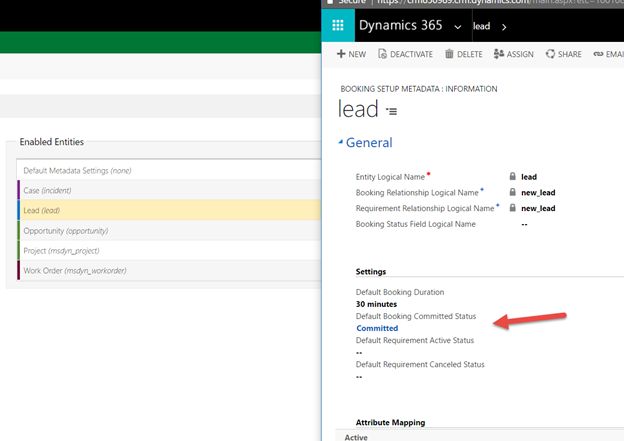Click the ASSIGN people icon
This screenshot has width=624, height=441.
click(x=499, y=54)
